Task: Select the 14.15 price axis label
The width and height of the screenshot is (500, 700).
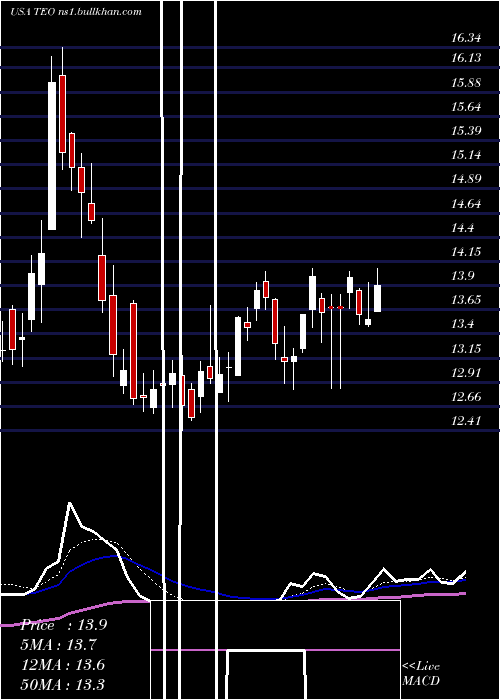Action: point(466,252)
